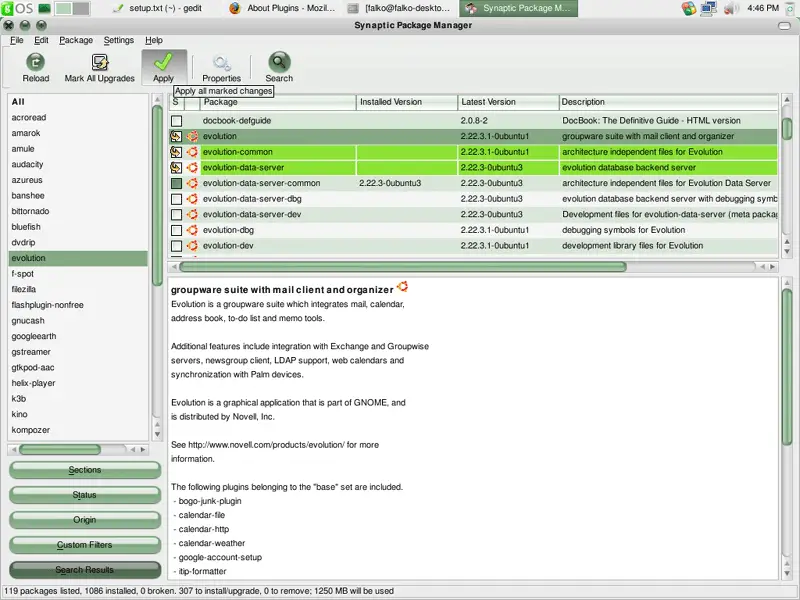Click the Ubuntu logo in the description heading
Image resolution: width=800 pixels, height=600 pixels.
403,287
